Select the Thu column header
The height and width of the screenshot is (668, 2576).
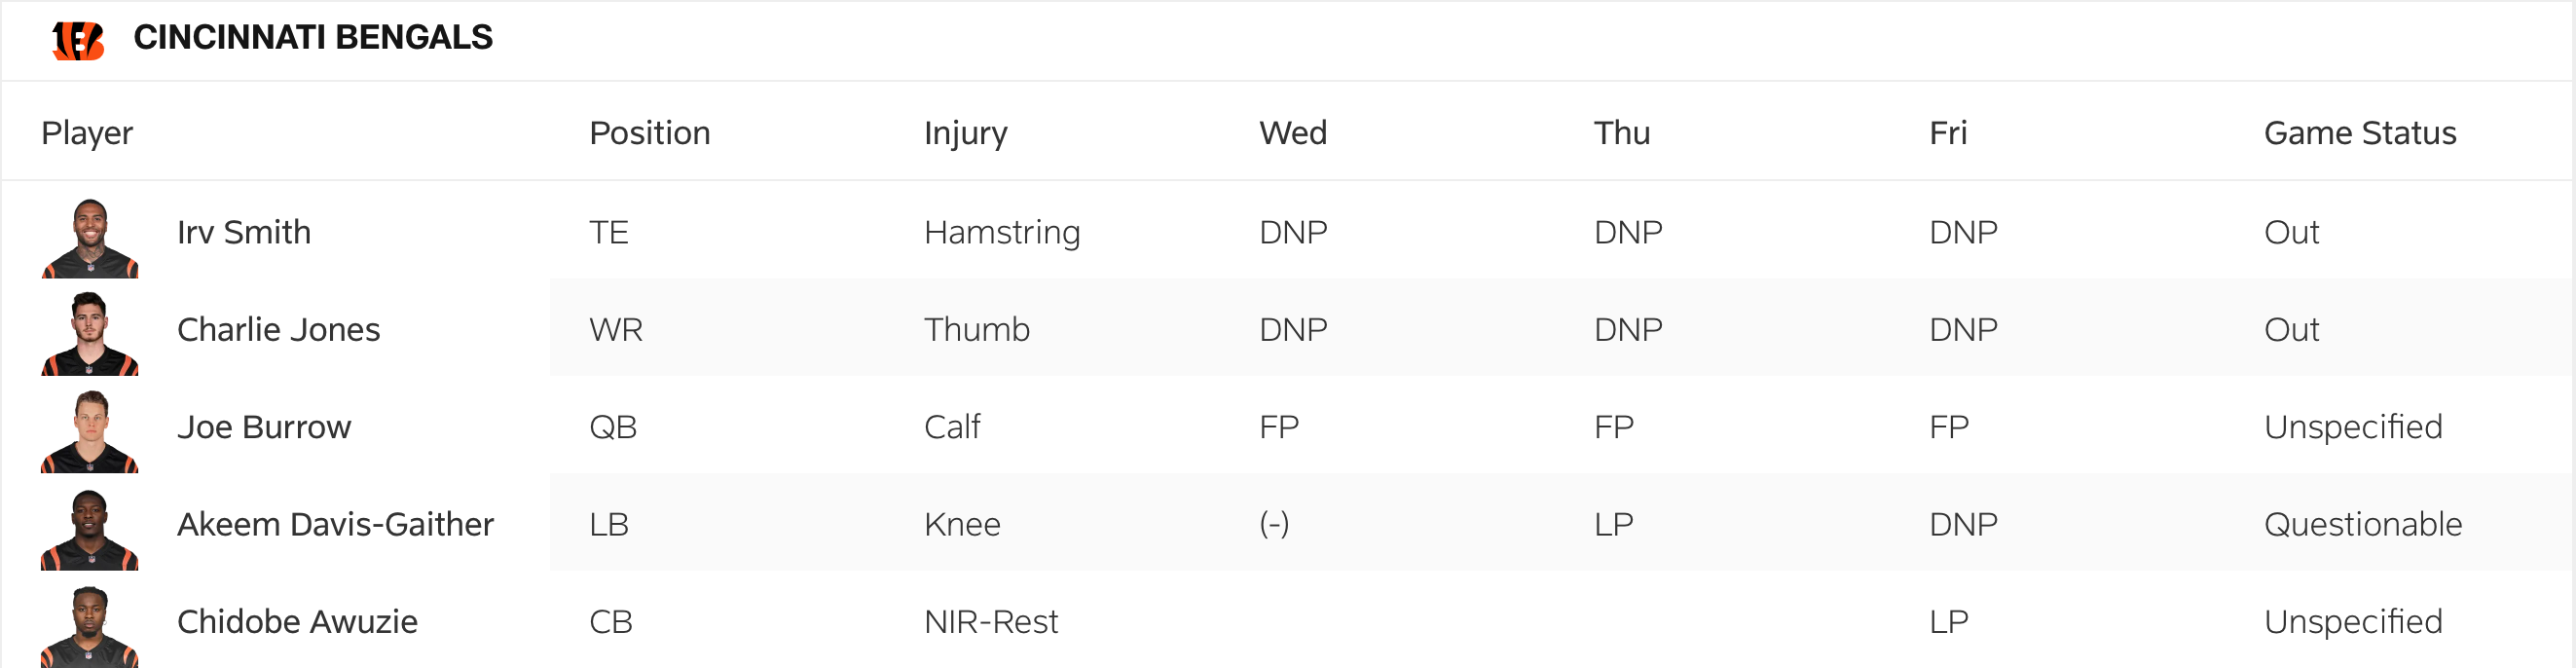(x=1621, y=133)
